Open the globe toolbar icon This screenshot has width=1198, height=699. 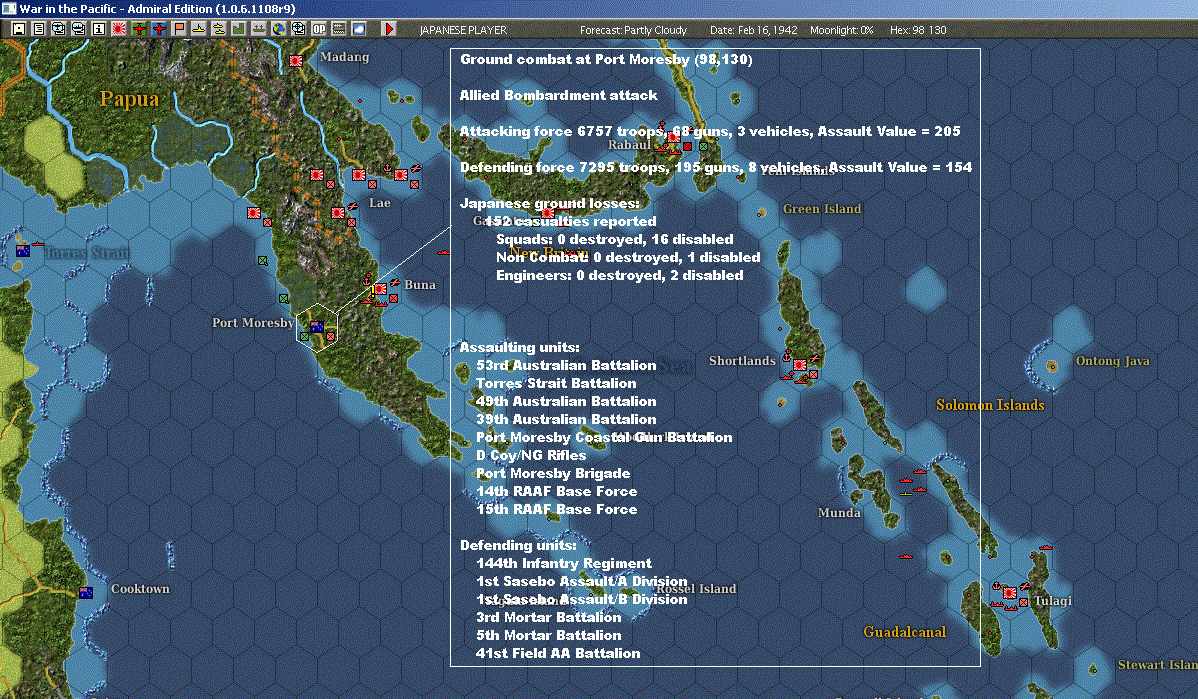(x=279, y=29)
